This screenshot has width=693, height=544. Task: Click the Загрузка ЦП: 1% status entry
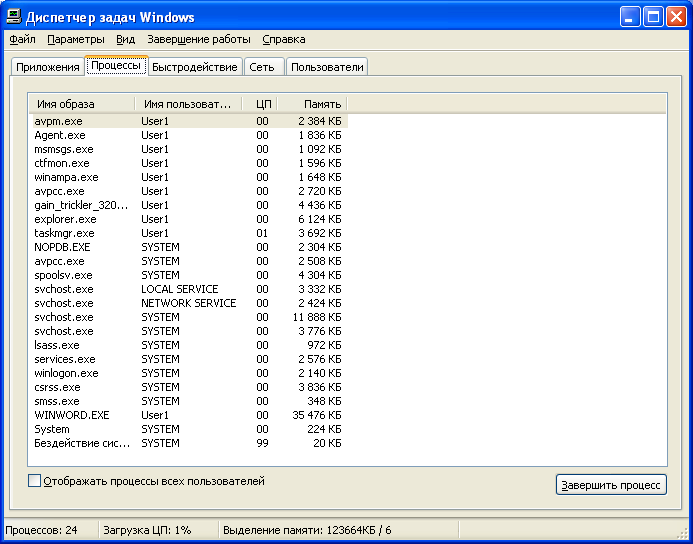[x=147, y=530]
